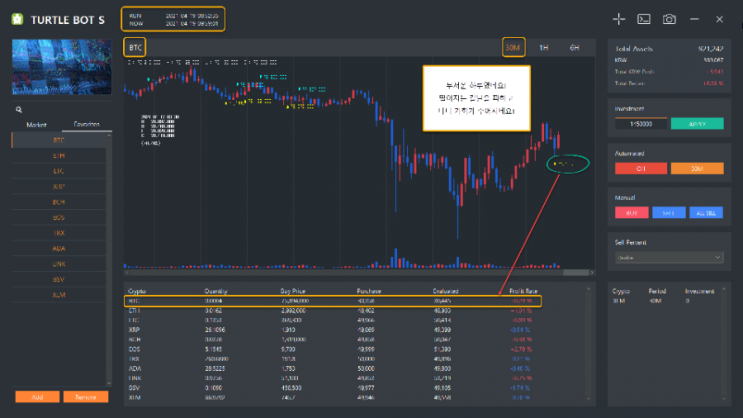Select BCH in the favorites list
This screenshot has height=418, width=743.
tap(59, 202)
